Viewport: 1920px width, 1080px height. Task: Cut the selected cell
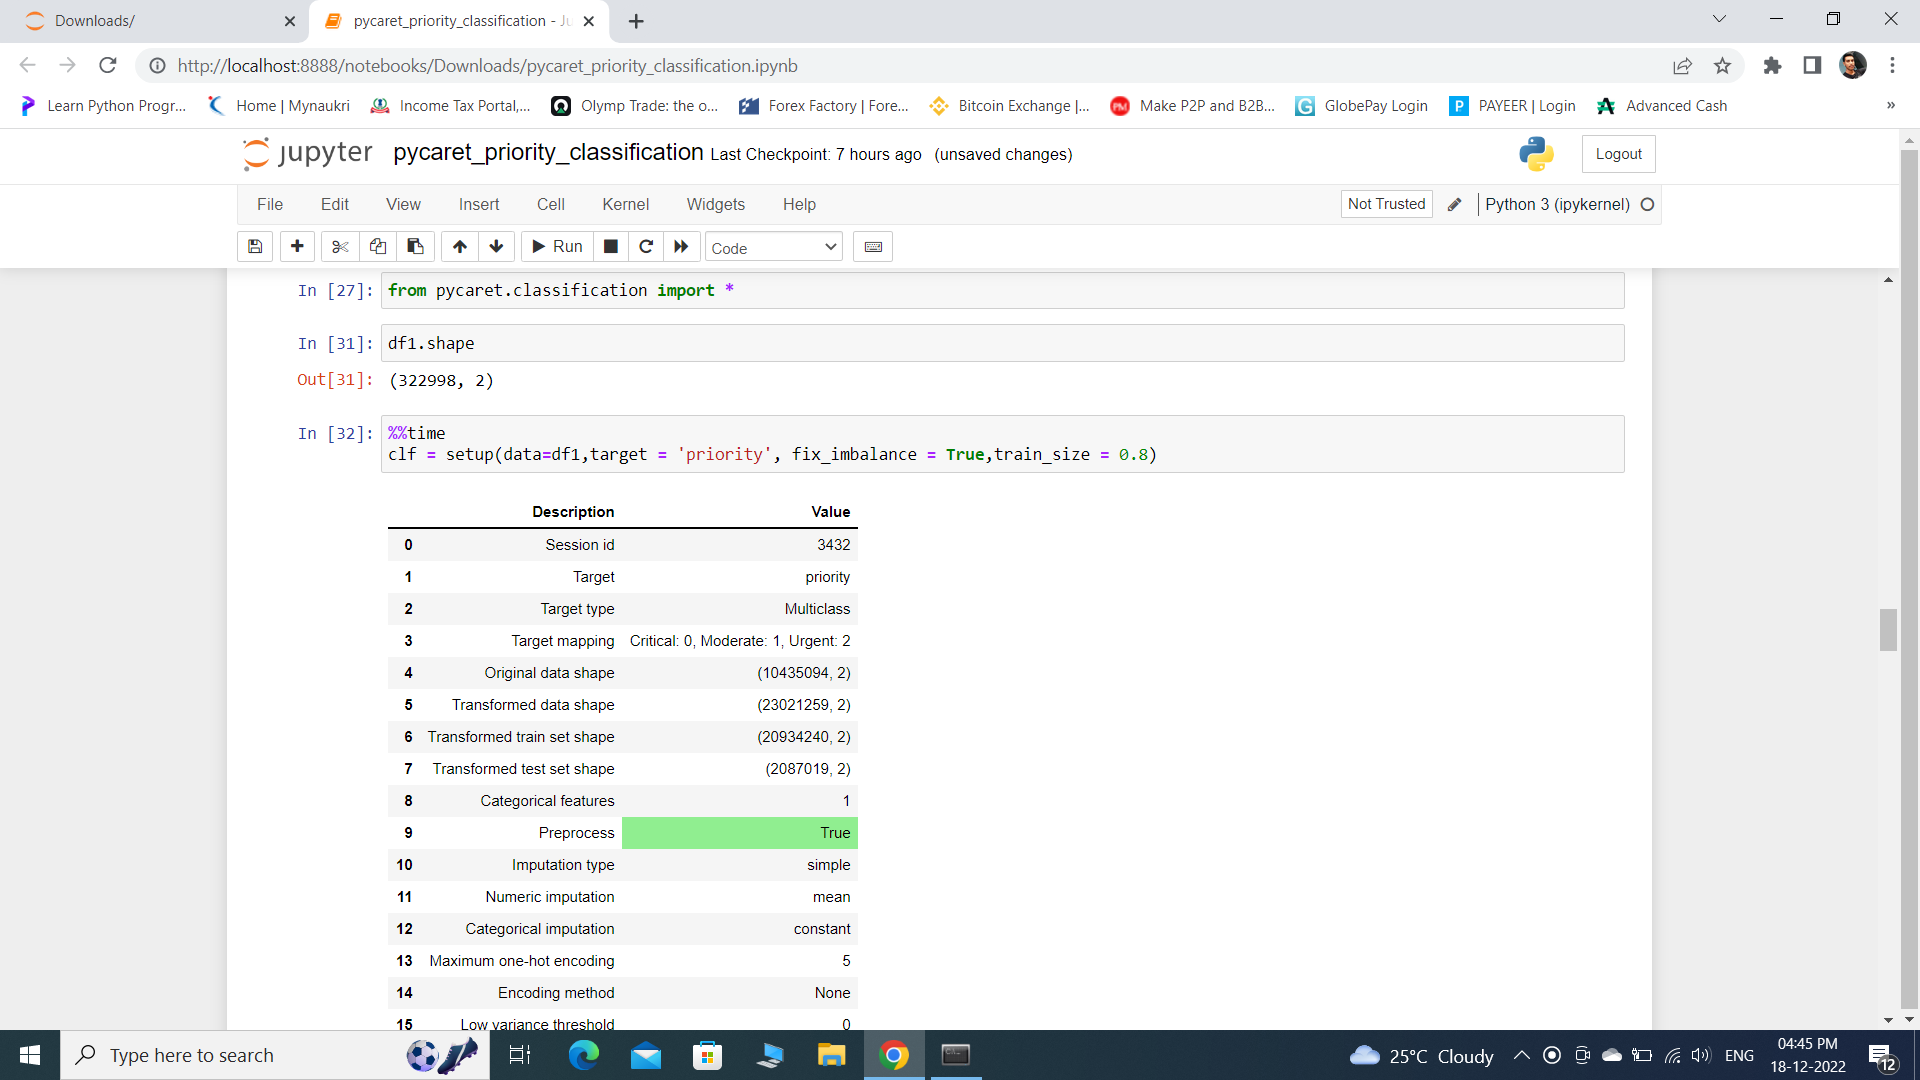339,246
